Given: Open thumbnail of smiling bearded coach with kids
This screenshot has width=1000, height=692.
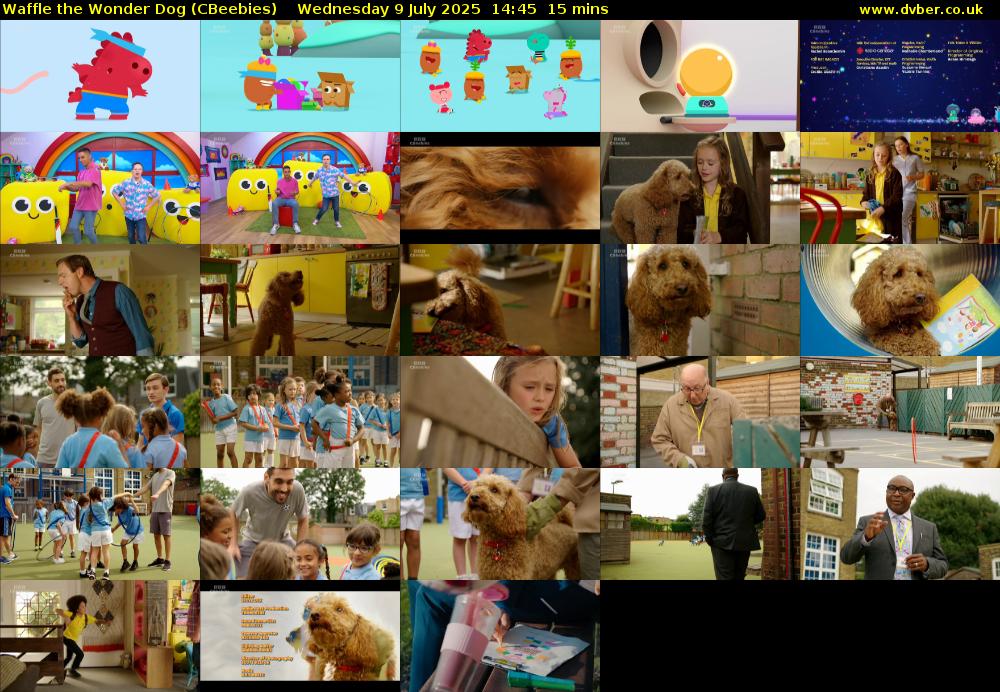Looking at the screenshot, I should pos(300,524).
